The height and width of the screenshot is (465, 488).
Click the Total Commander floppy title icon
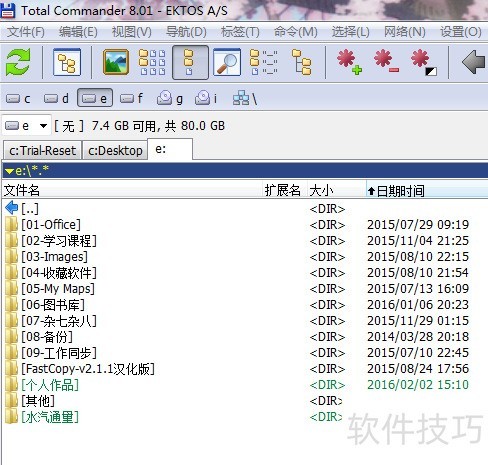(8, 10)
